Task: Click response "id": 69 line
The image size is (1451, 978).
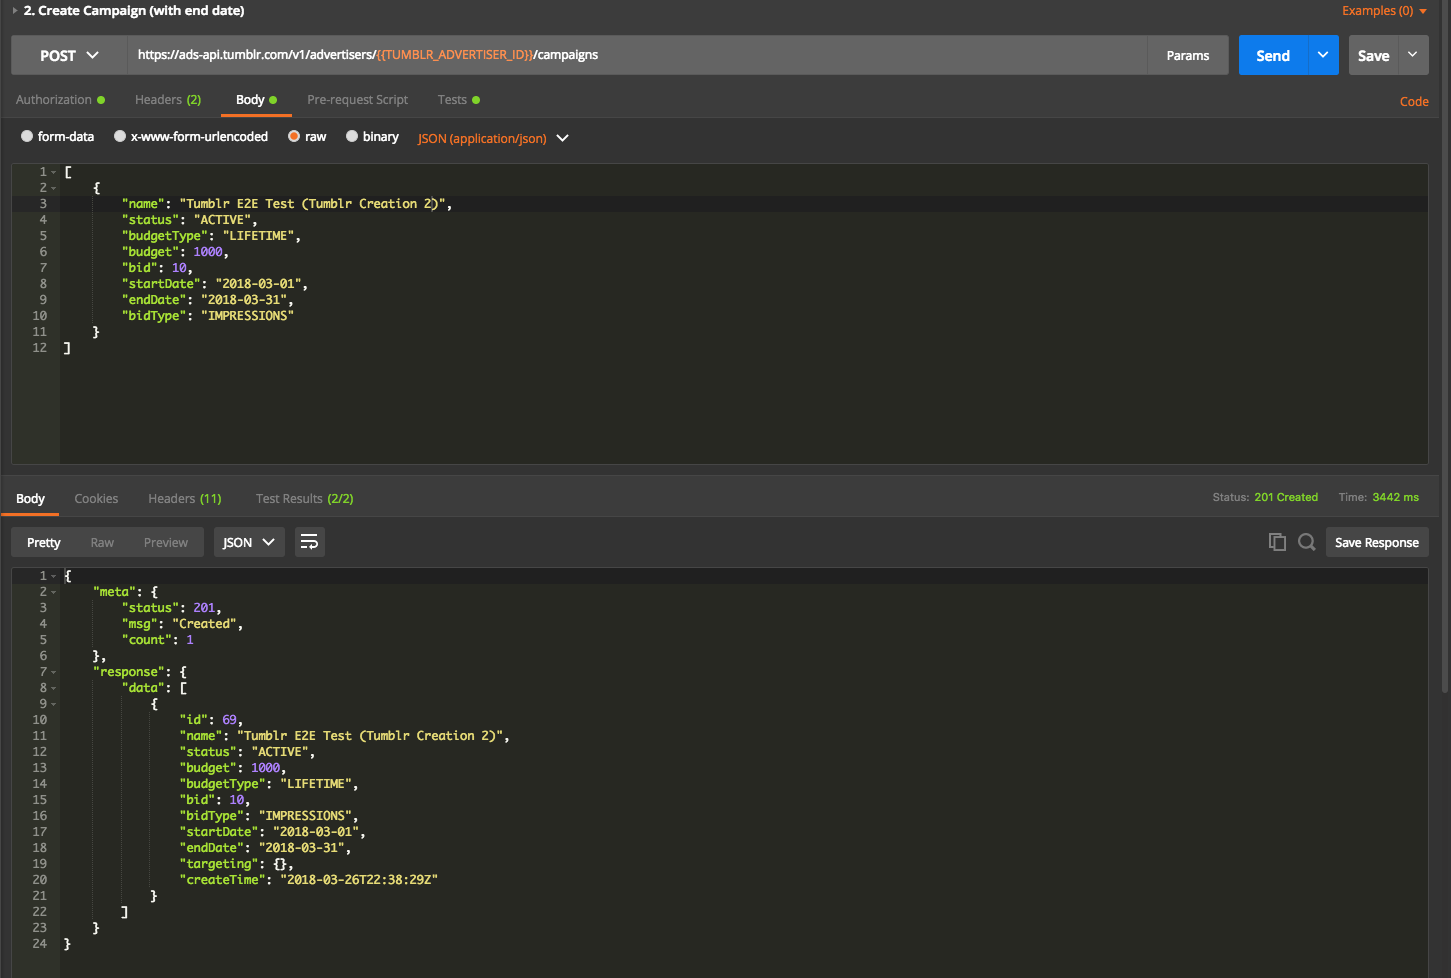Action: 211,720
